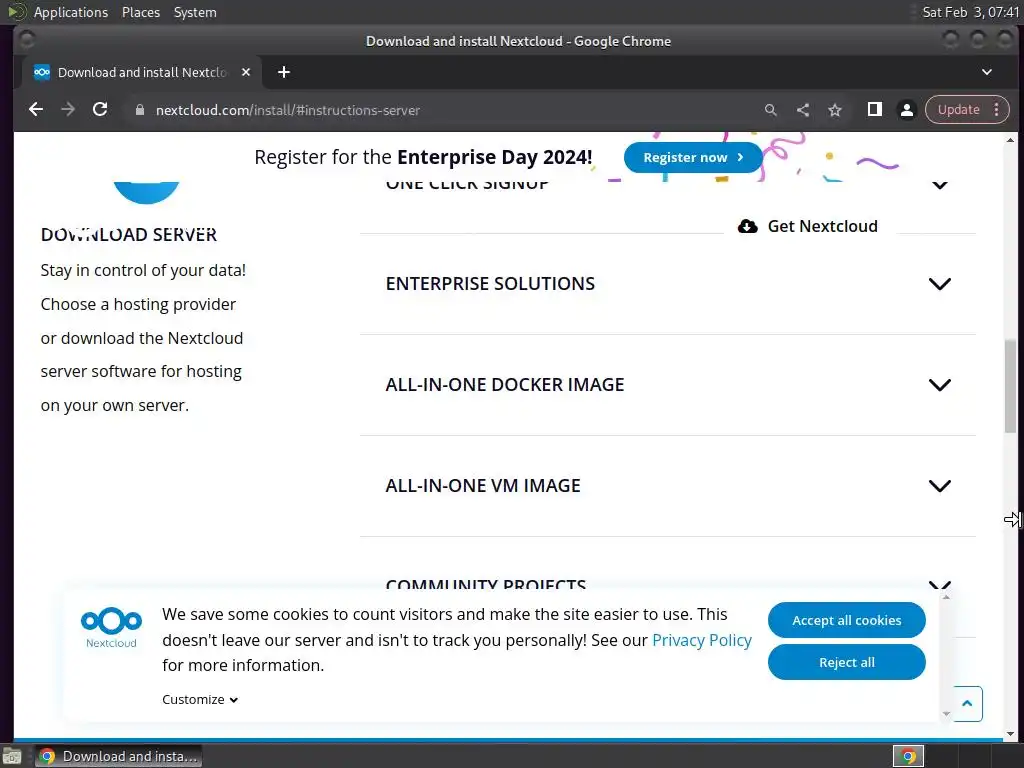The height and width of the screenshot is (768, 1024).
Task: Click the All-in-one Docker Image heading
Action: [x=505, y=385]
